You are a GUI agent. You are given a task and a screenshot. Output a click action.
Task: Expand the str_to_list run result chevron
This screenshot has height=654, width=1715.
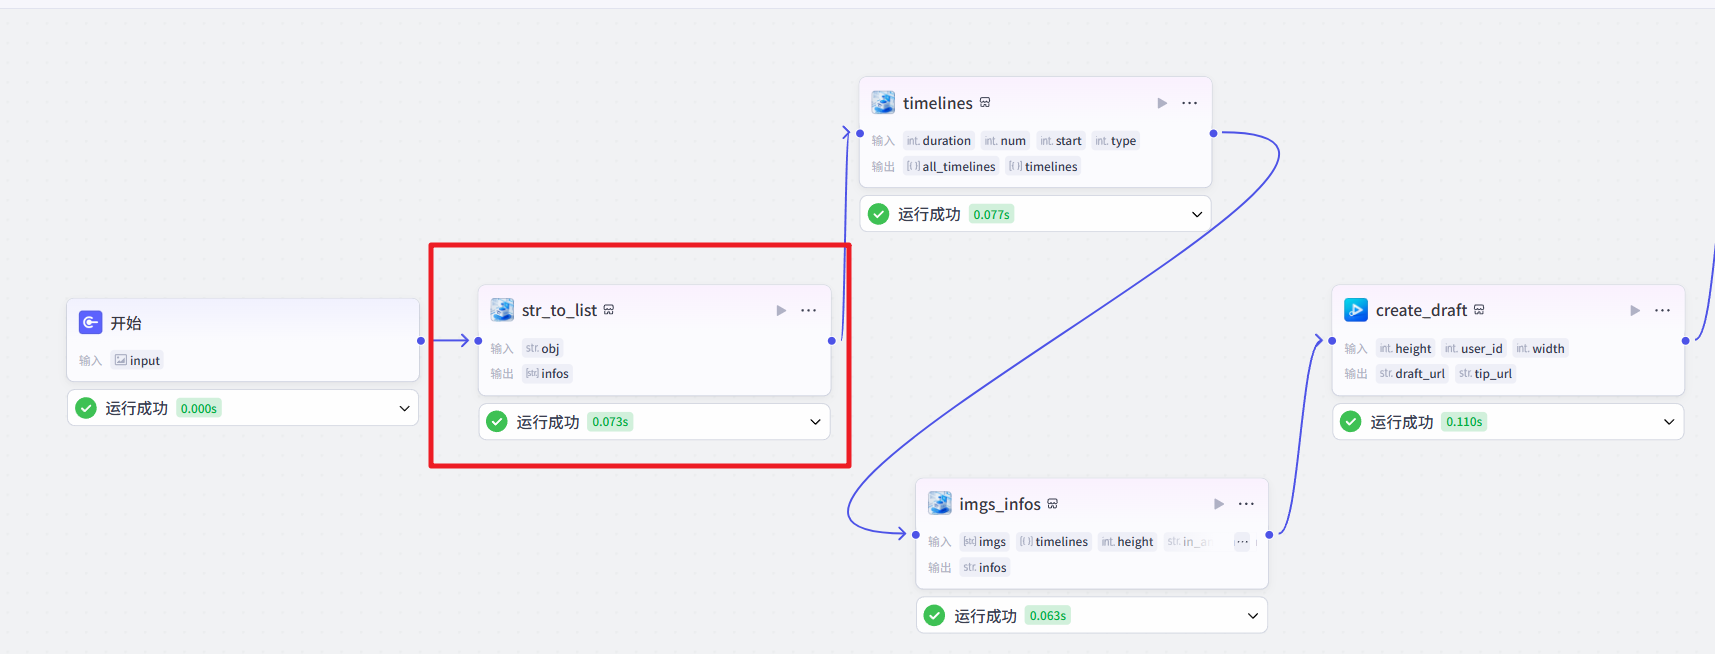point(815,422)
